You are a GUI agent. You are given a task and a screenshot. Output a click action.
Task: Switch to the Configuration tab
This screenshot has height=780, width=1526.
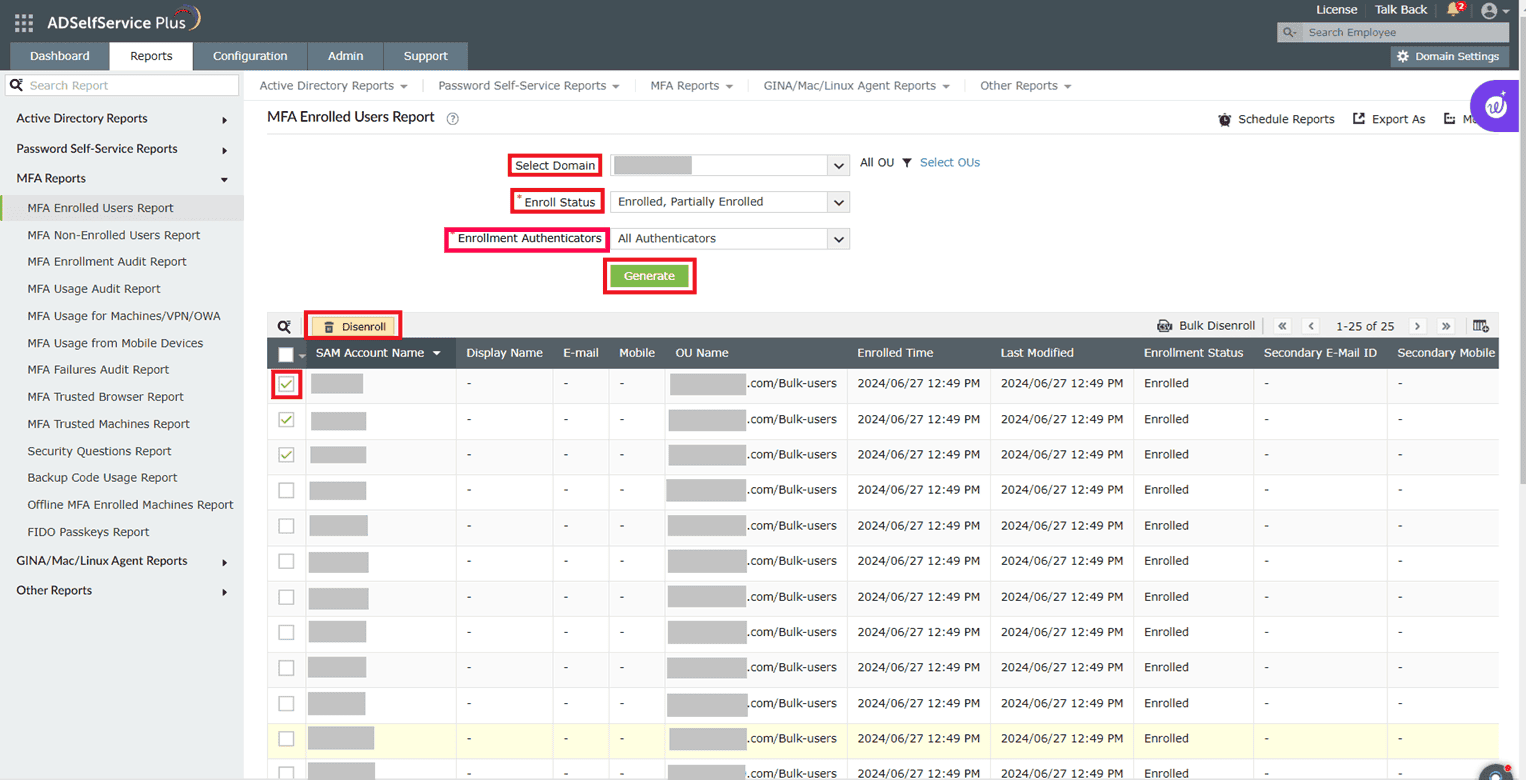pos(250,56)
